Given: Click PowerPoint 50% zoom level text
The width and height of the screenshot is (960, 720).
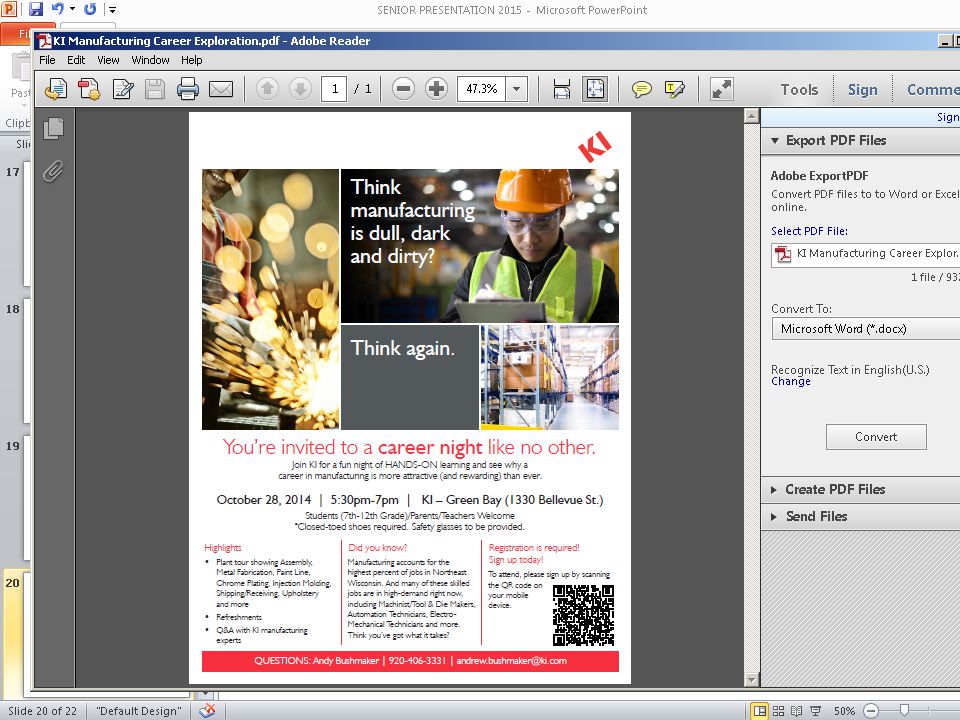Looking at the screenshot, I should (x=844, y=711).
